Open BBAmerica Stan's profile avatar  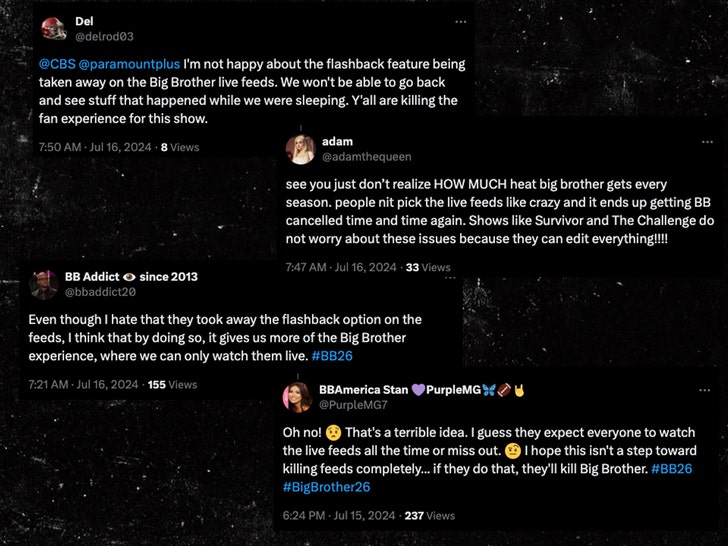pyautogui.click(x=297, y=396)
